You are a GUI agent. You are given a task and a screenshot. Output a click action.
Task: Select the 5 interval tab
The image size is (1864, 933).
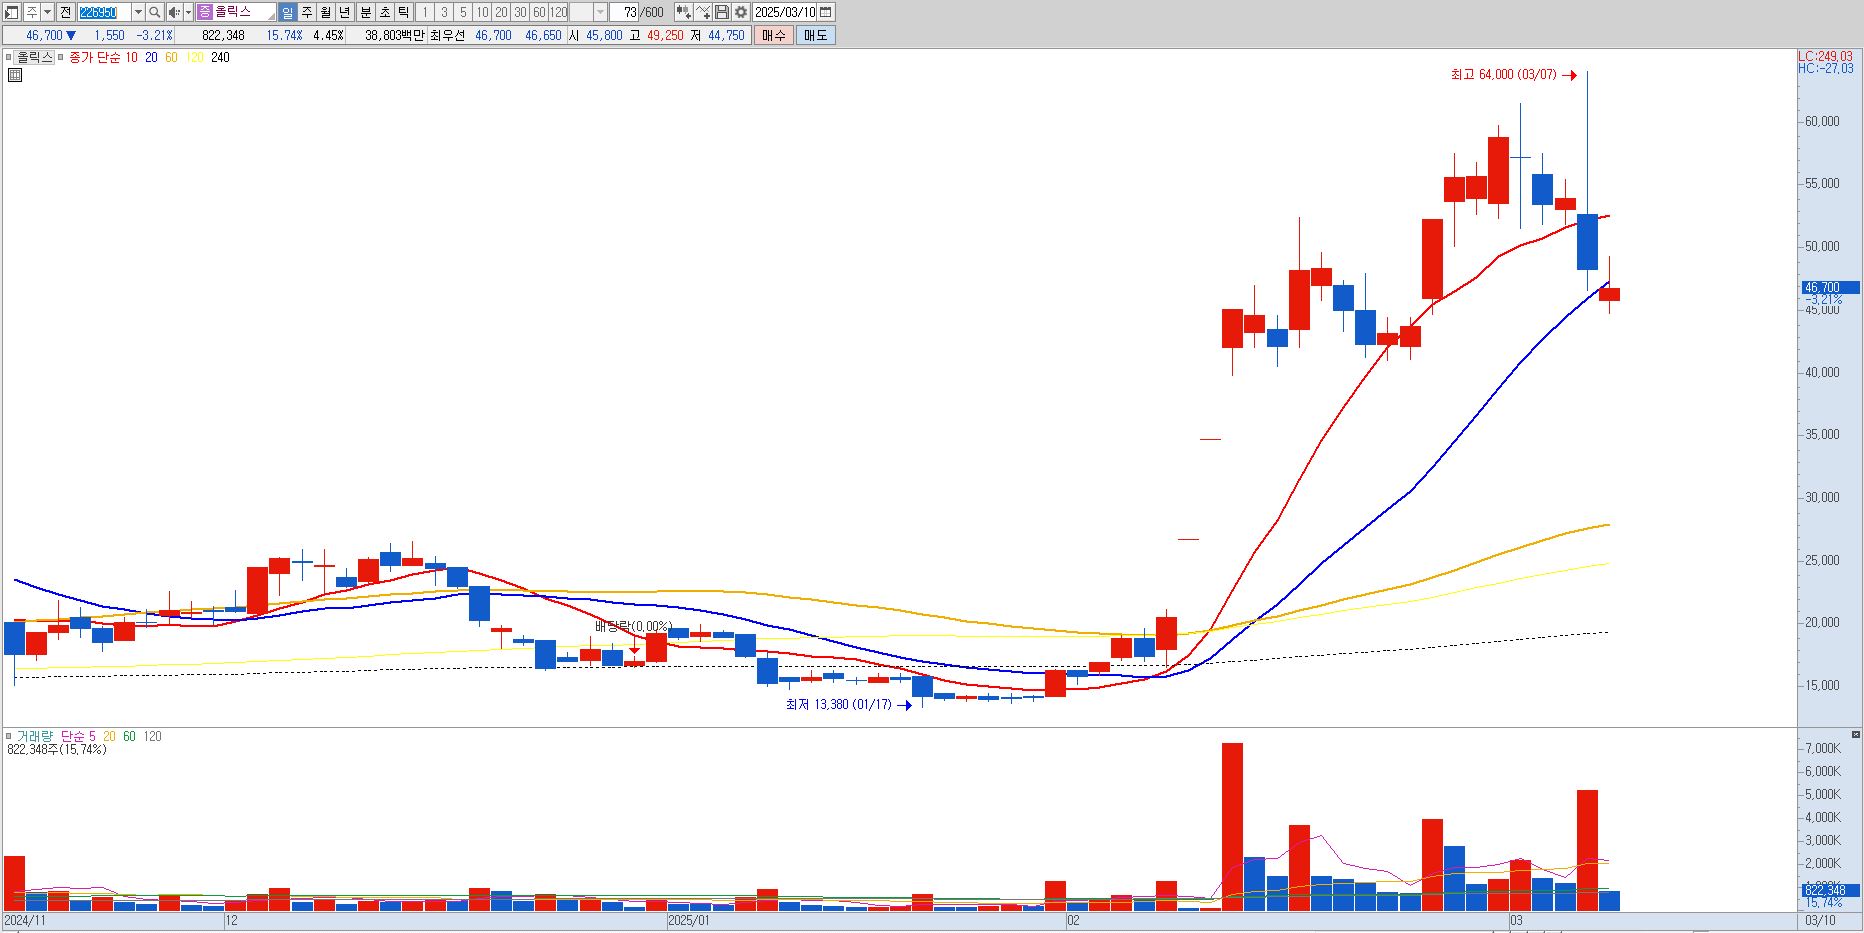[x=463, y=12]
